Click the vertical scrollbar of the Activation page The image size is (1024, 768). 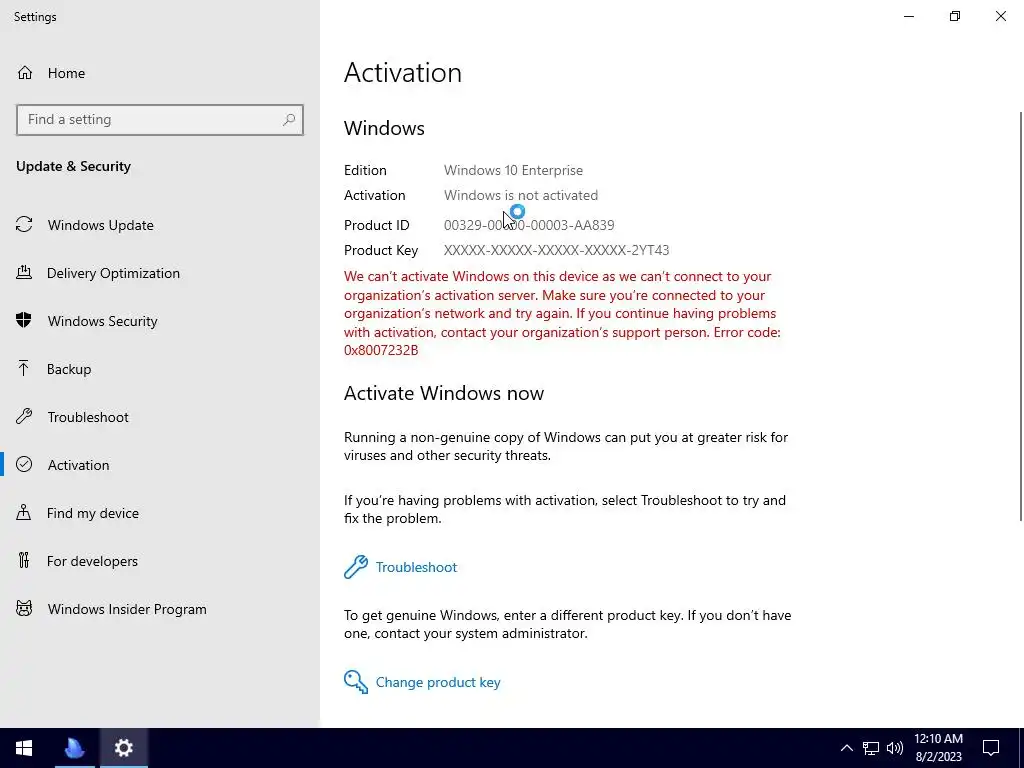point(1021,316)
